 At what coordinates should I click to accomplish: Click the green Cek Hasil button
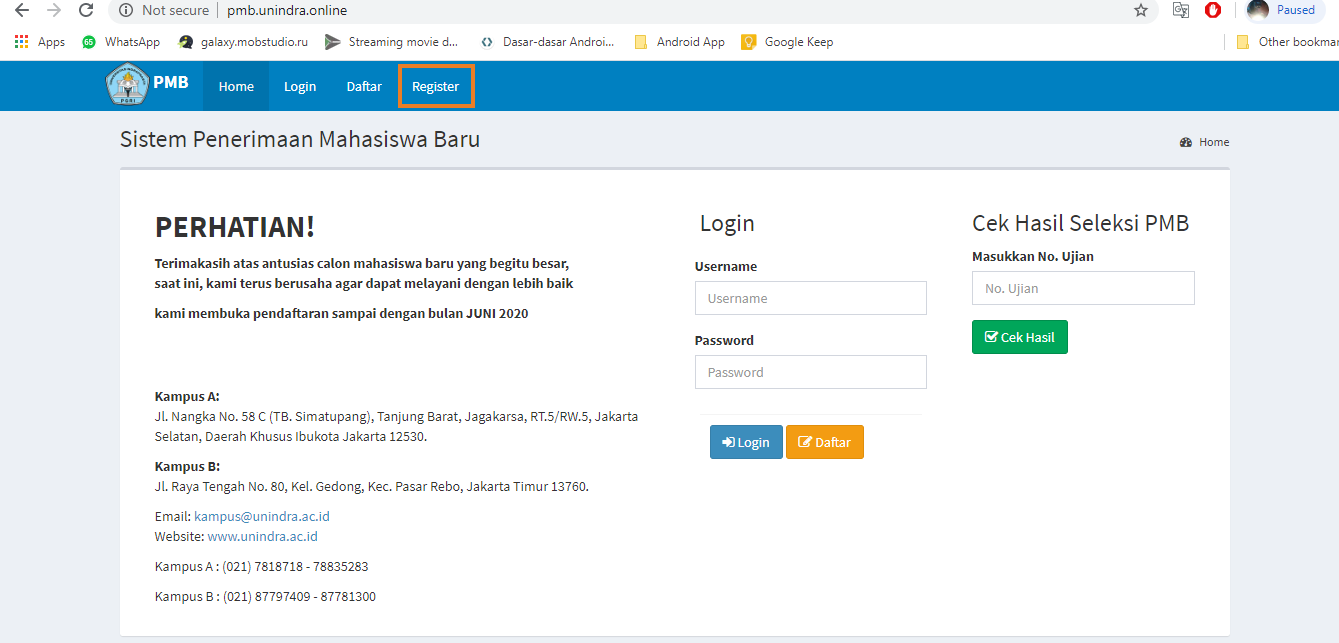point(1019,336)
